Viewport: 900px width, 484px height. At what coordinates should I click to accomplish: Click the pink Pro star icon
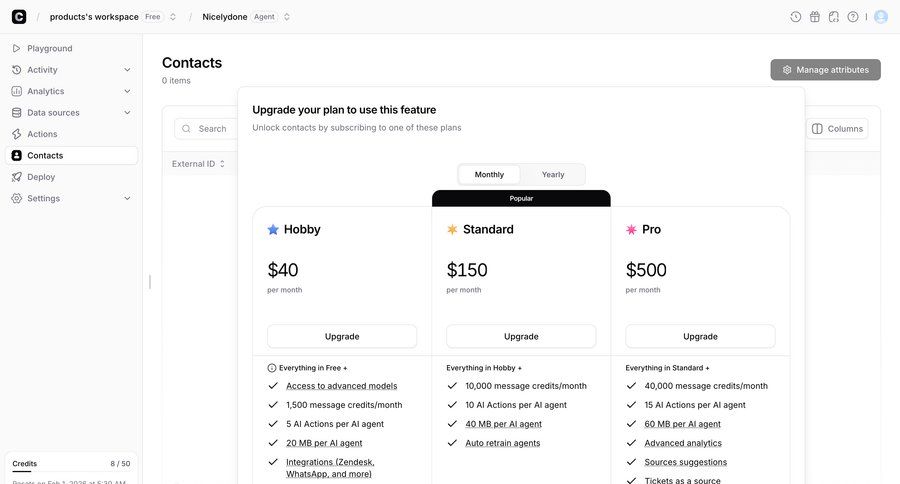click(631, 230)
